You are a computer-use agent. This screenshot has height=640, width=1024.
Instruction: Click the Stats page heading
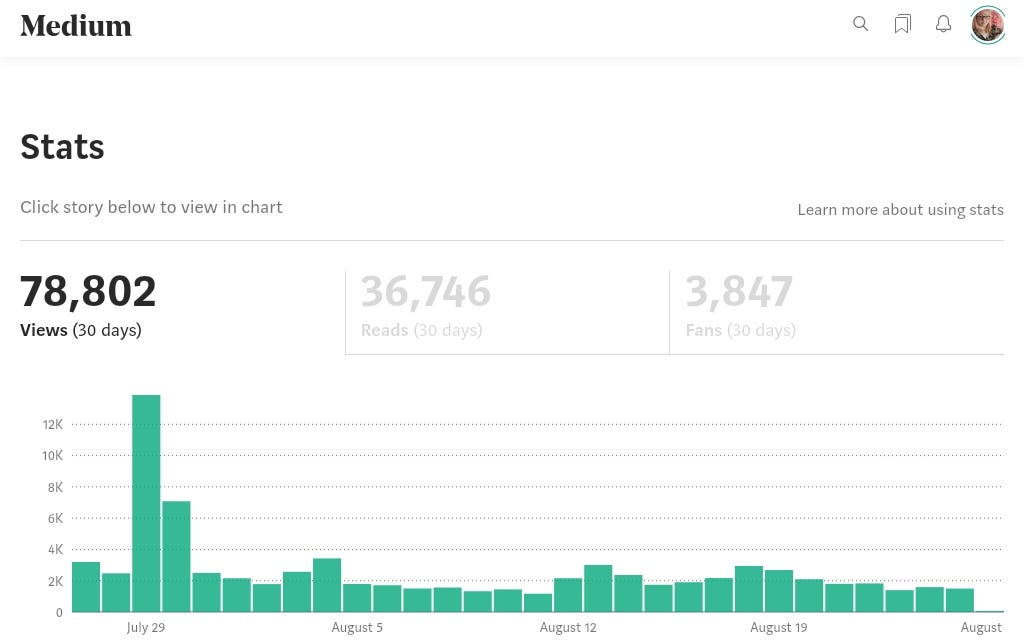click(62, 146)
